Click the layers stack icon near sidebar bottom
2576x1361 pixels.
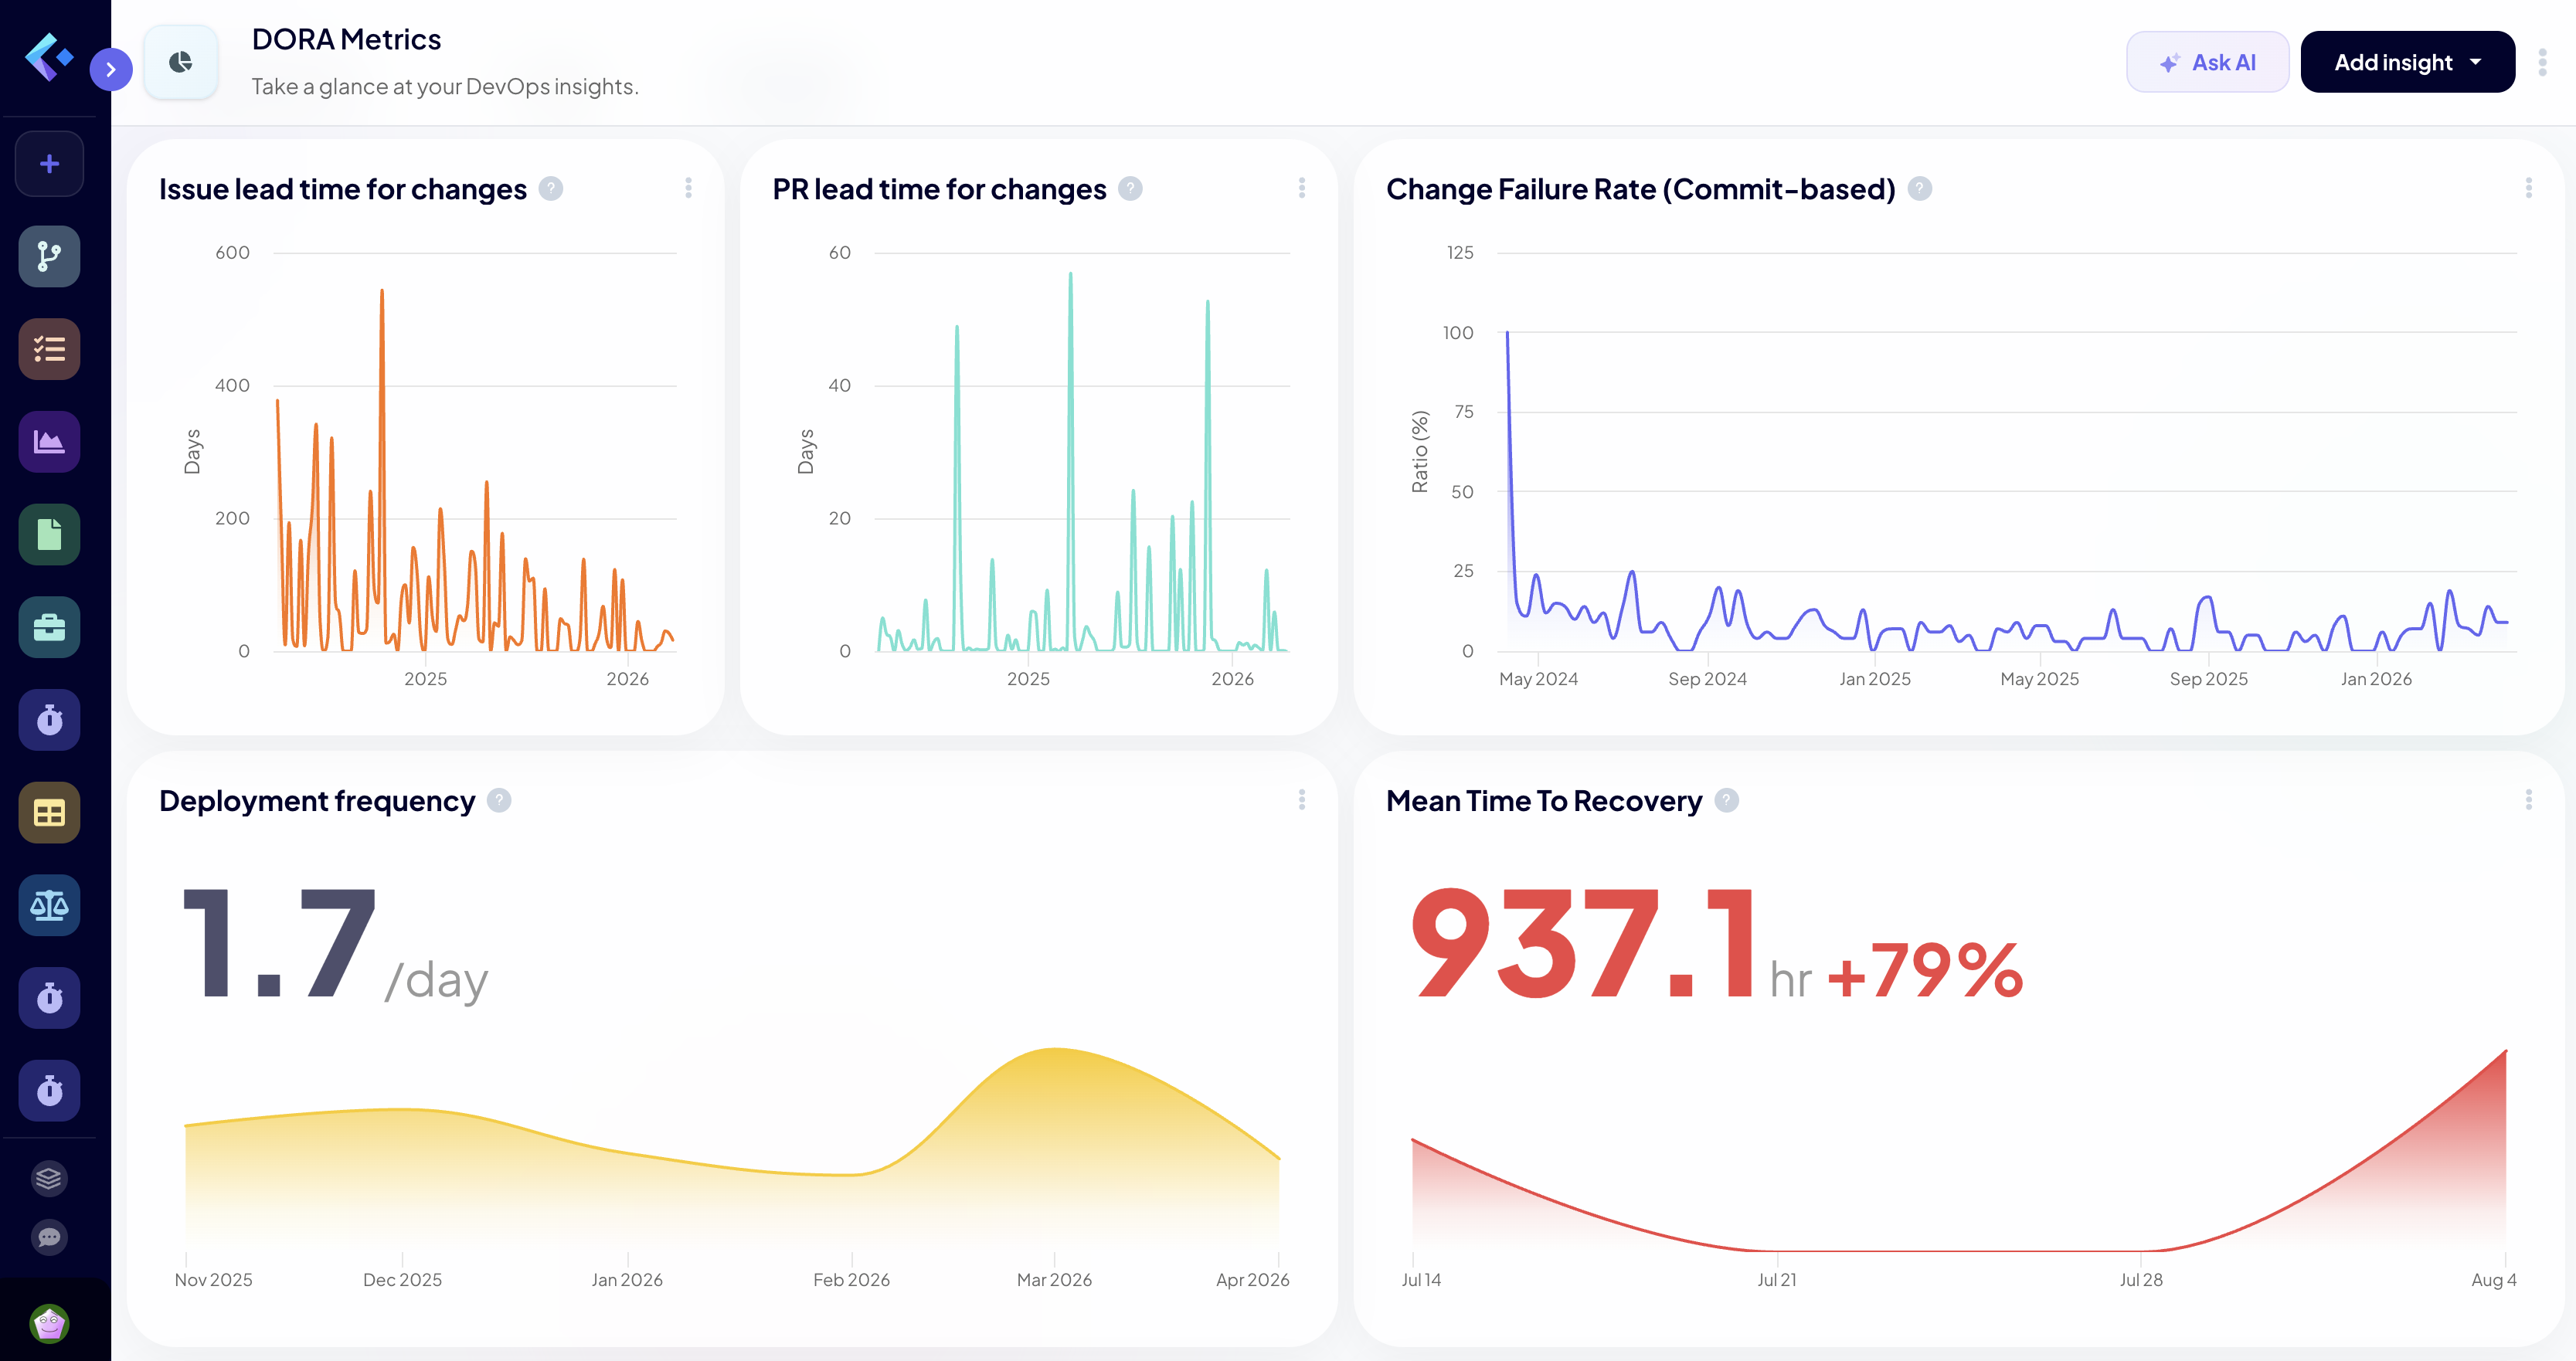[x=49, y=1178]
